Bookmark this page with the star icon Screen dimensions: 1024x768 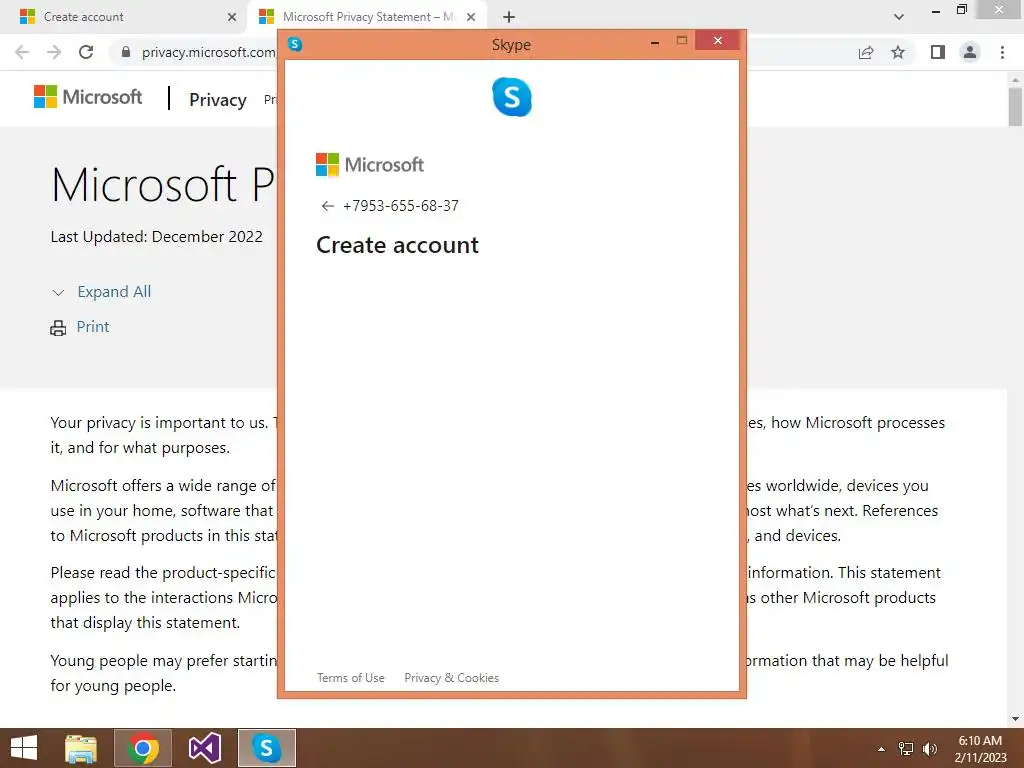pos(898,52)
